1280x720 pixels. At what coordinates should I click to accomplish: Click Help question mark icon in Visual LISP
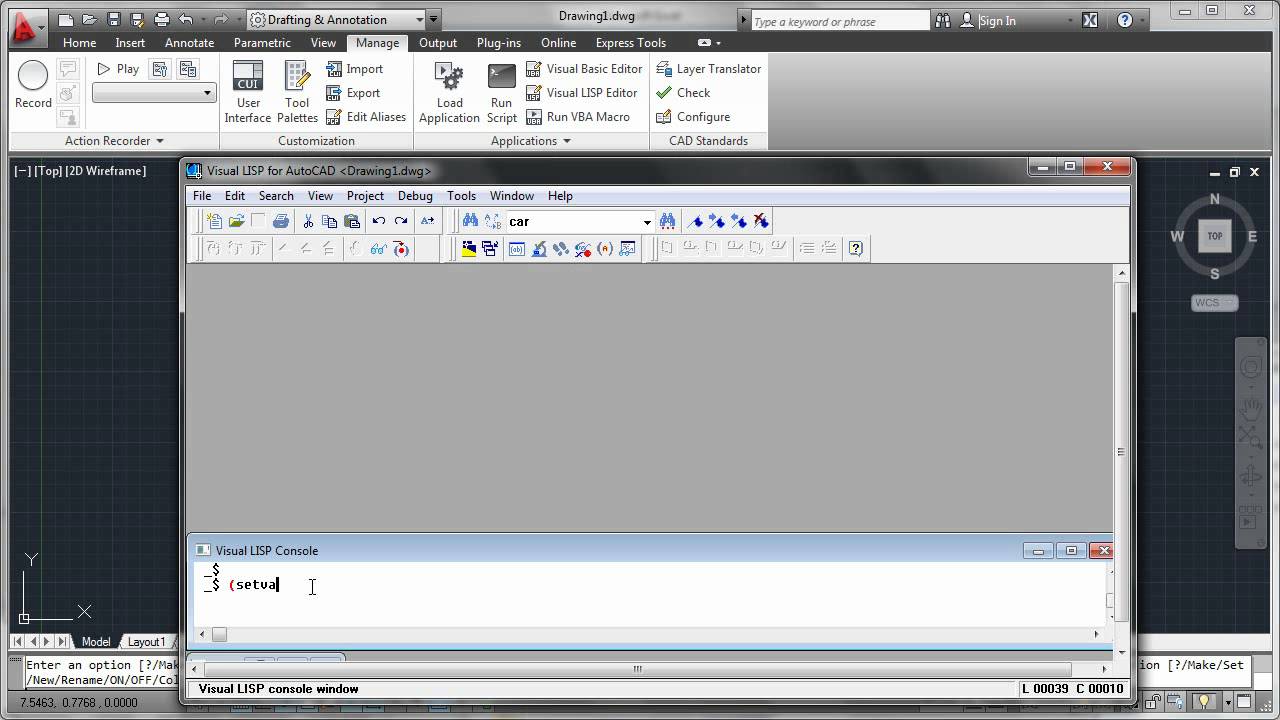856,249
